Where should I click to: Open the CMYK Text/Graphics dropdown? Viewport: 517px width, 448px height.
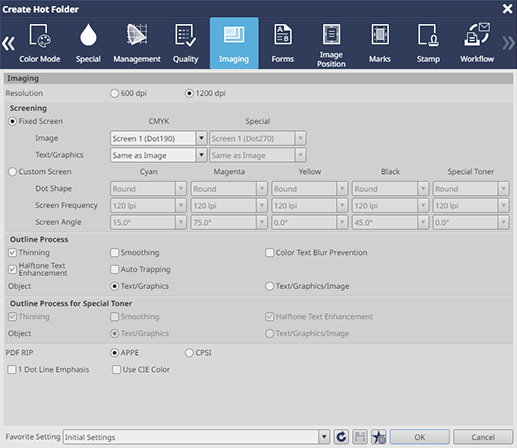tap(201, 155)
